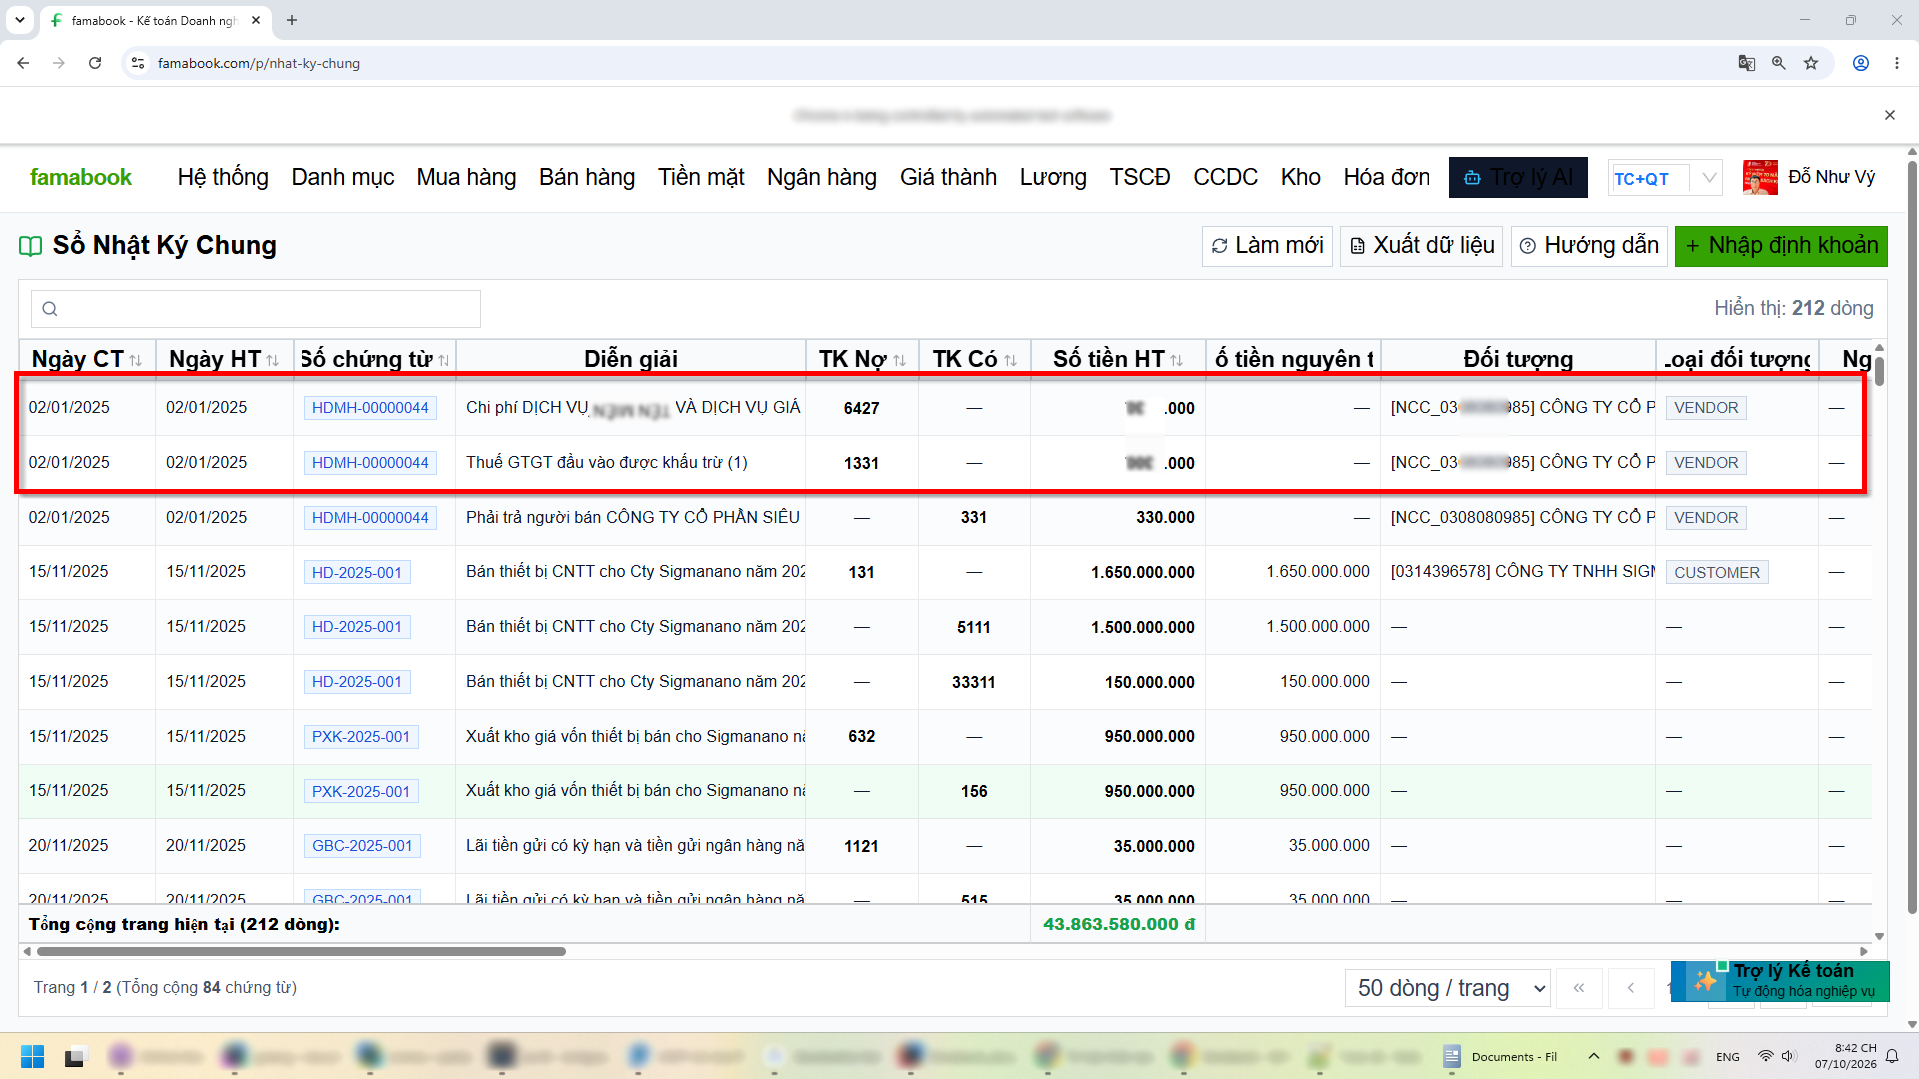Click the famabook logo
The height and width of the screenshot is (1079, 1919).
pos(81,177)
